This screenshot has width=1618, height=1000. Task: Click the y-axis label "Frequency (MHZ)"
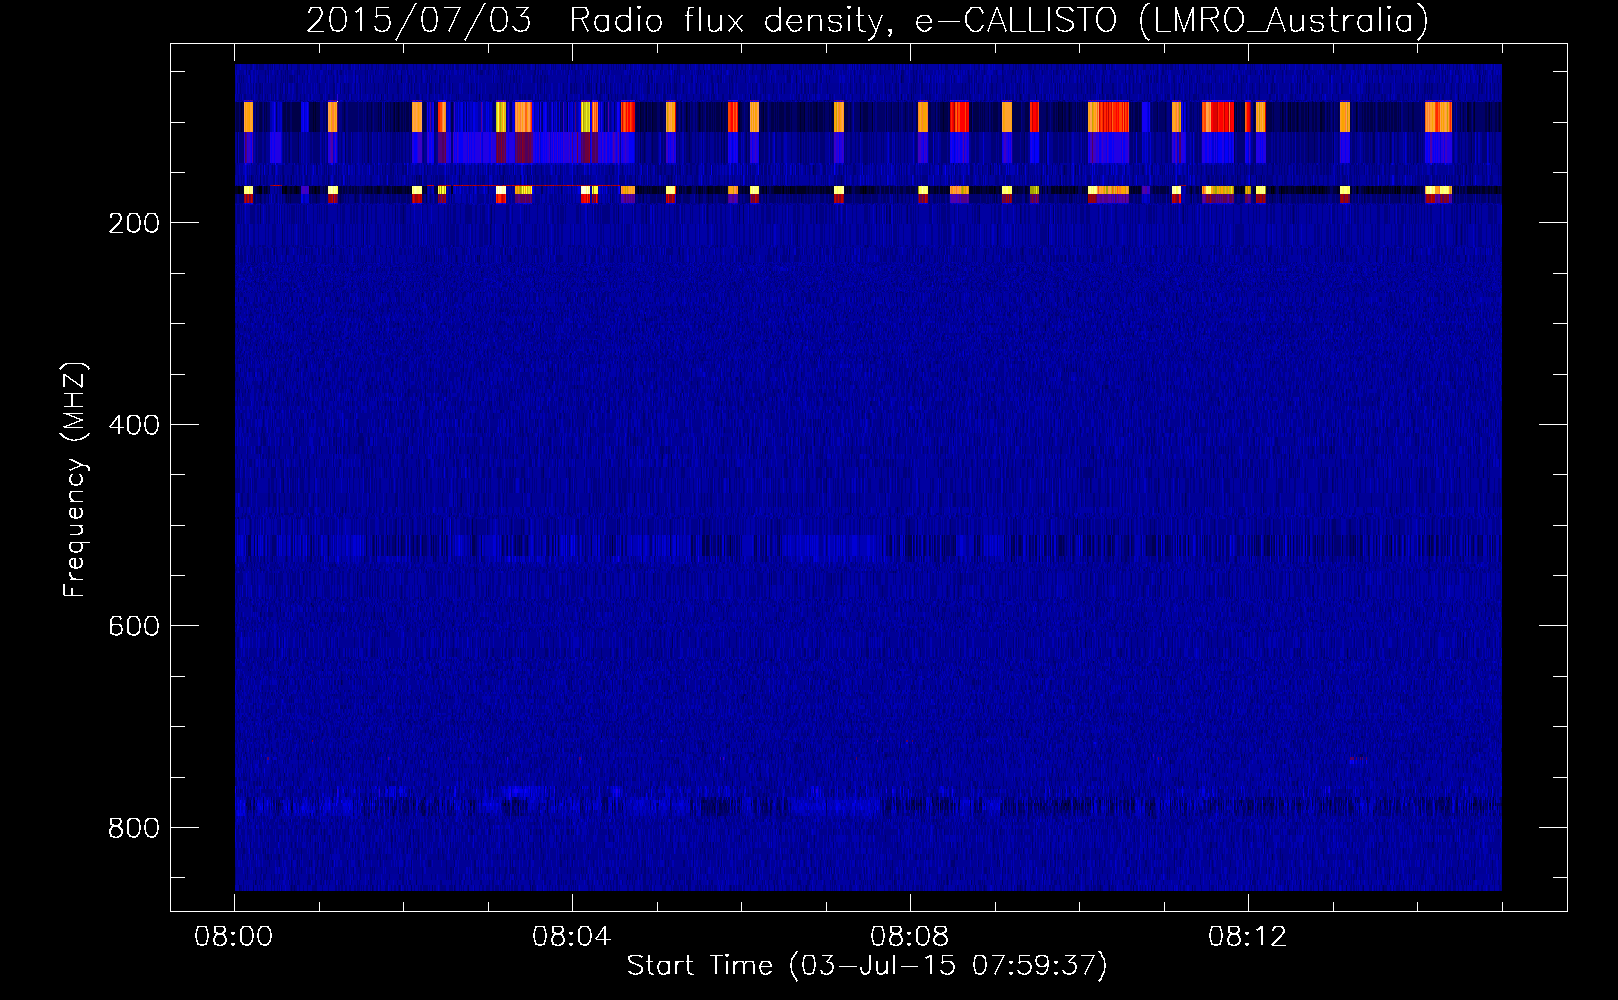(x=75, y=480)
